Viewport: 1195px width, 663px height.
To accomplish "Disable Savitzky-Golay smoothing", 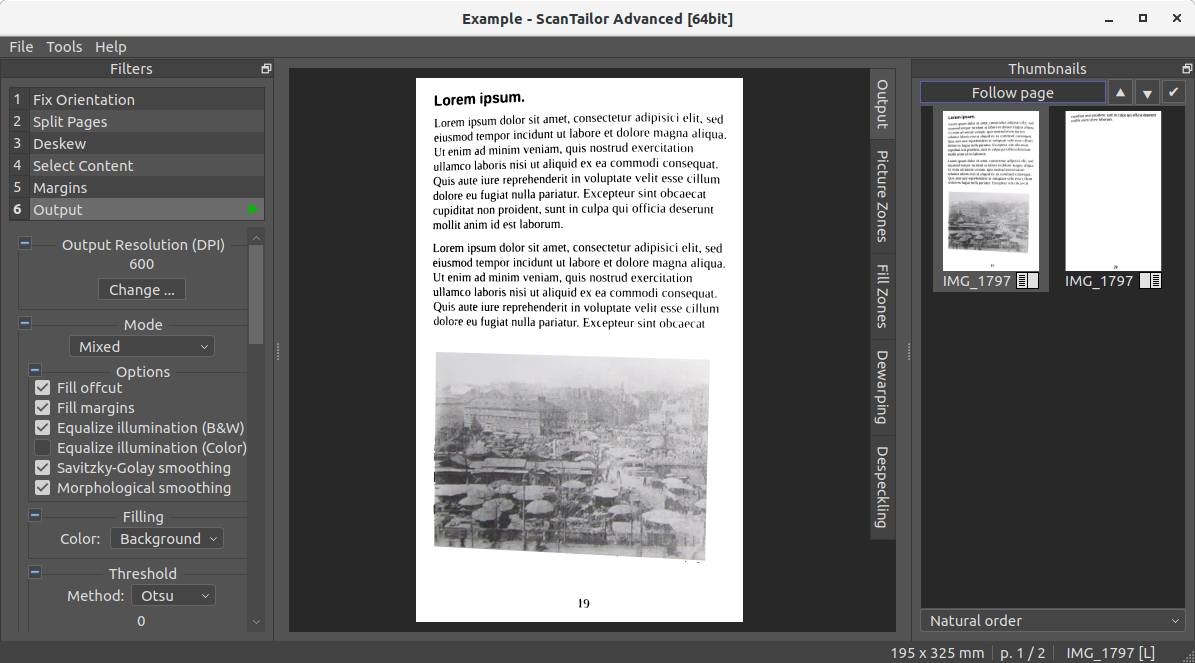I will coord(43,468).
